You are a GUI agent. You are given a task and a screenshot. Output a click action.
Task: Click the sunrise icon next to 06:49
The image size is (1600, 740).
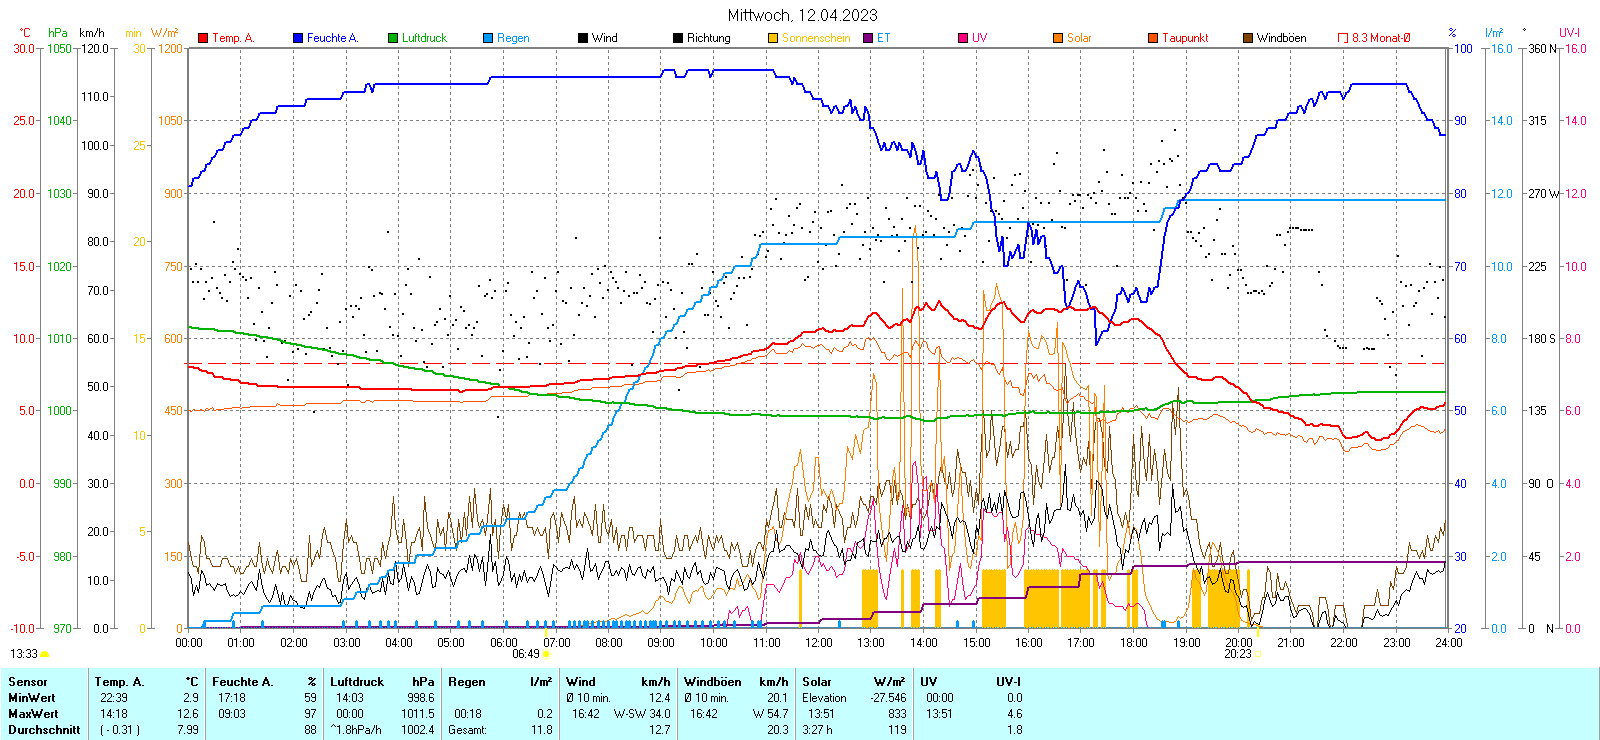(x=547, y=654)
